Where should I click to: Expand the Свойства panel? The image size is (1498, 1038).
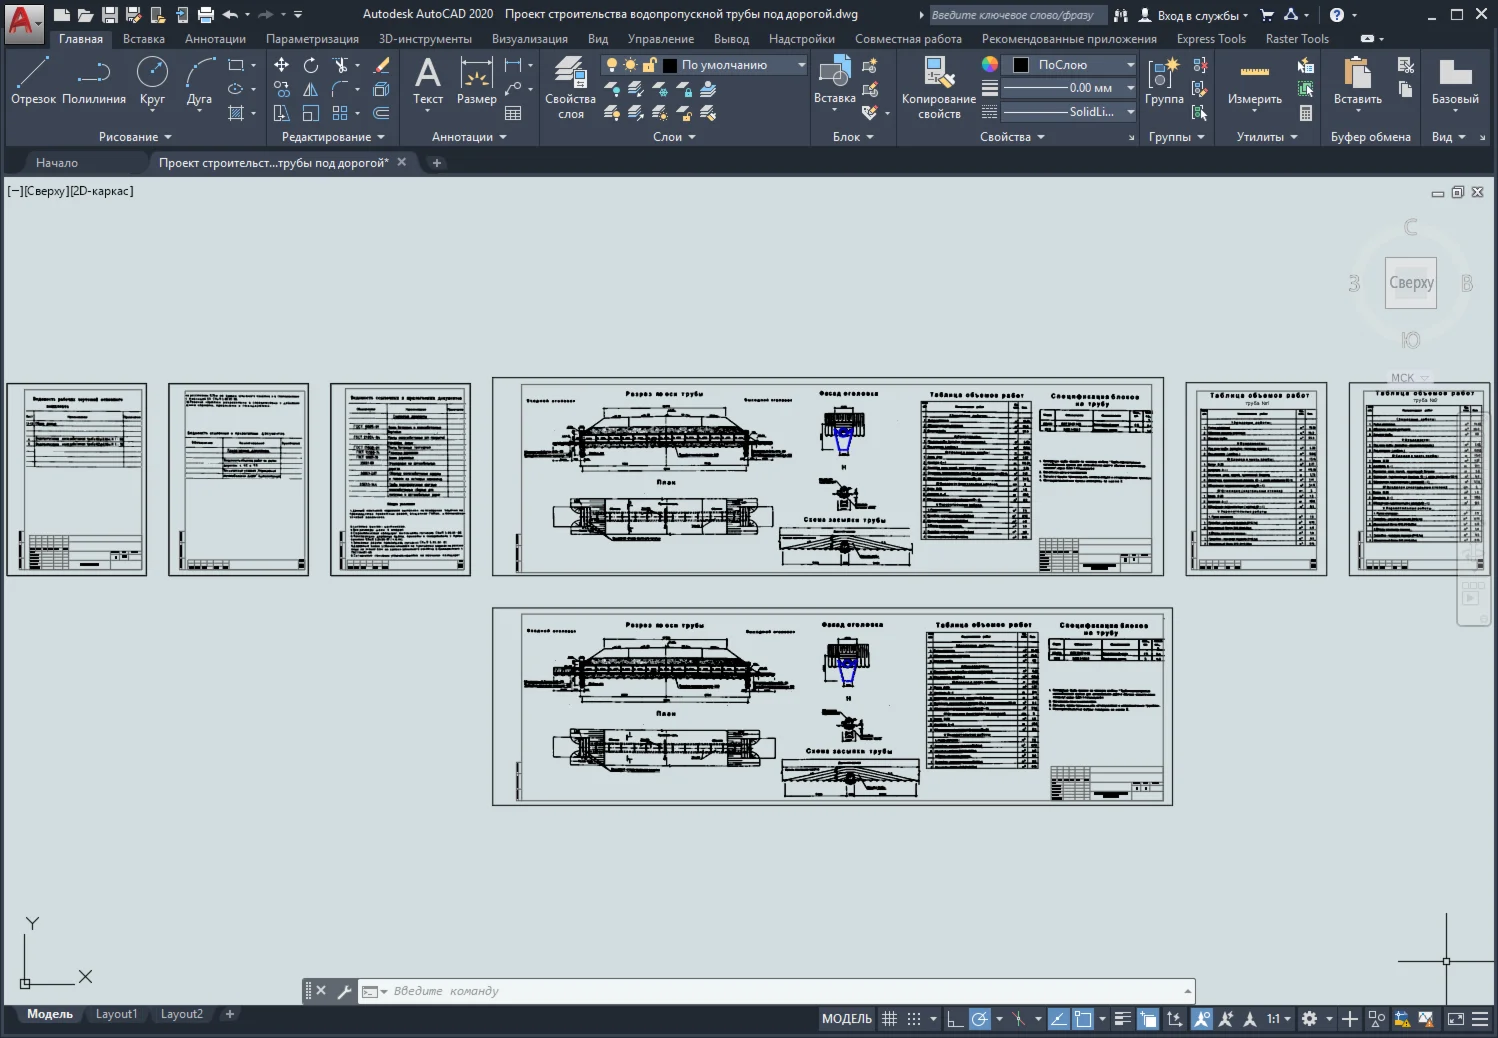point(1012,137)
